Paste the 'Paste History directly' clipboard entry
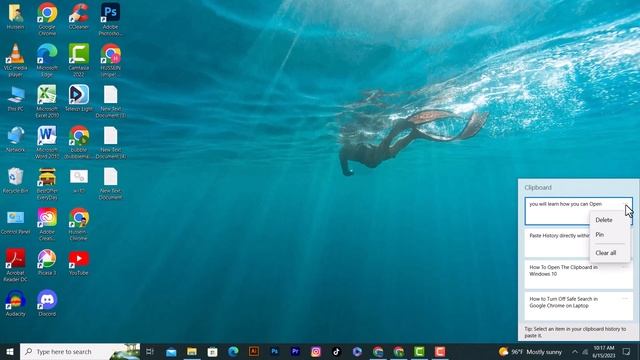Image resolution: width=640 pixels, height=360 pixels. click(x=579, y=243)
